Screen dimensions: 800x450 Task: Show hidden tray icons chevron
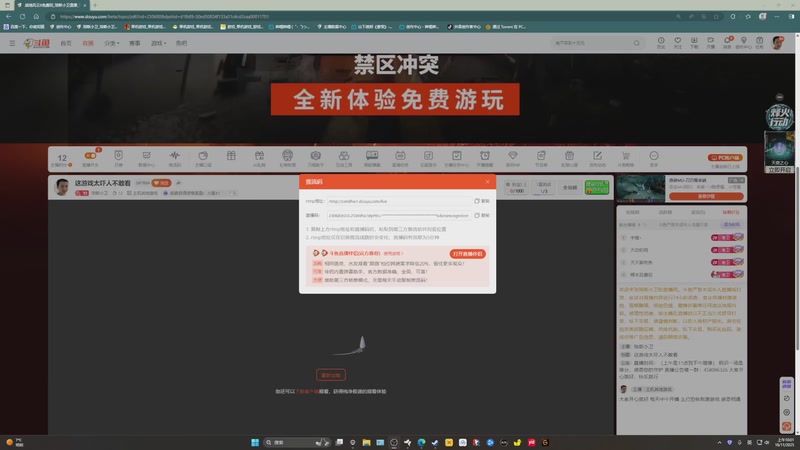(719, 442)
